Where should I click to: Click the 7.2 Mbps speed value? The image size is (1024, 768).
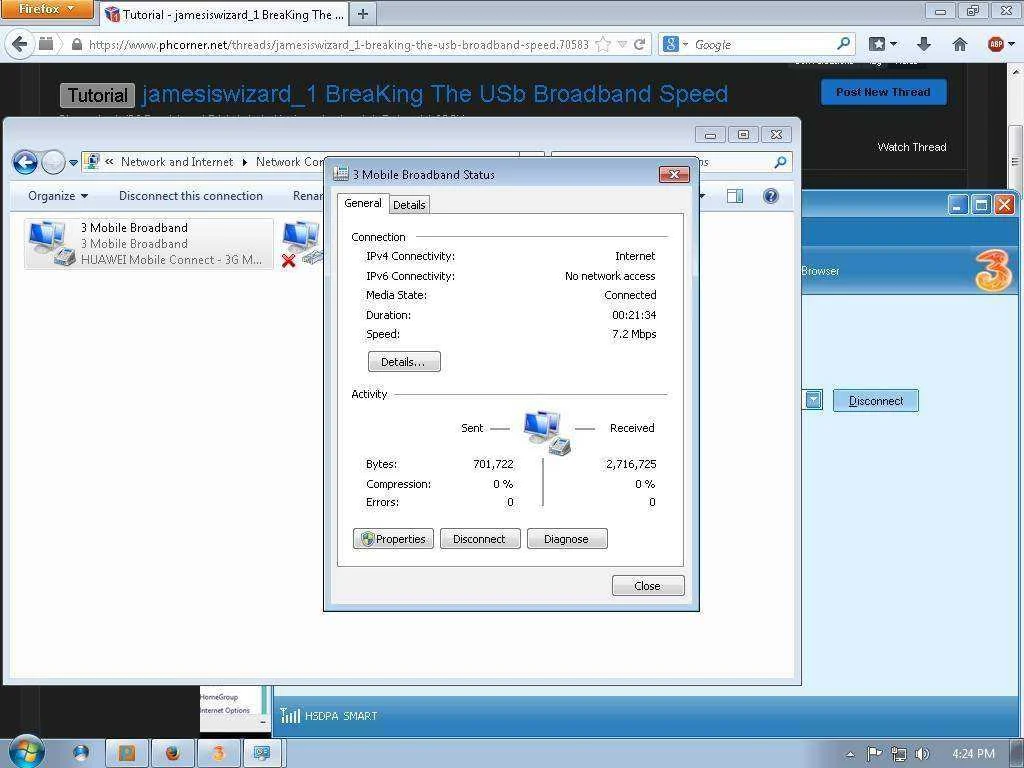pyautogui.click(x=633, y=334)
